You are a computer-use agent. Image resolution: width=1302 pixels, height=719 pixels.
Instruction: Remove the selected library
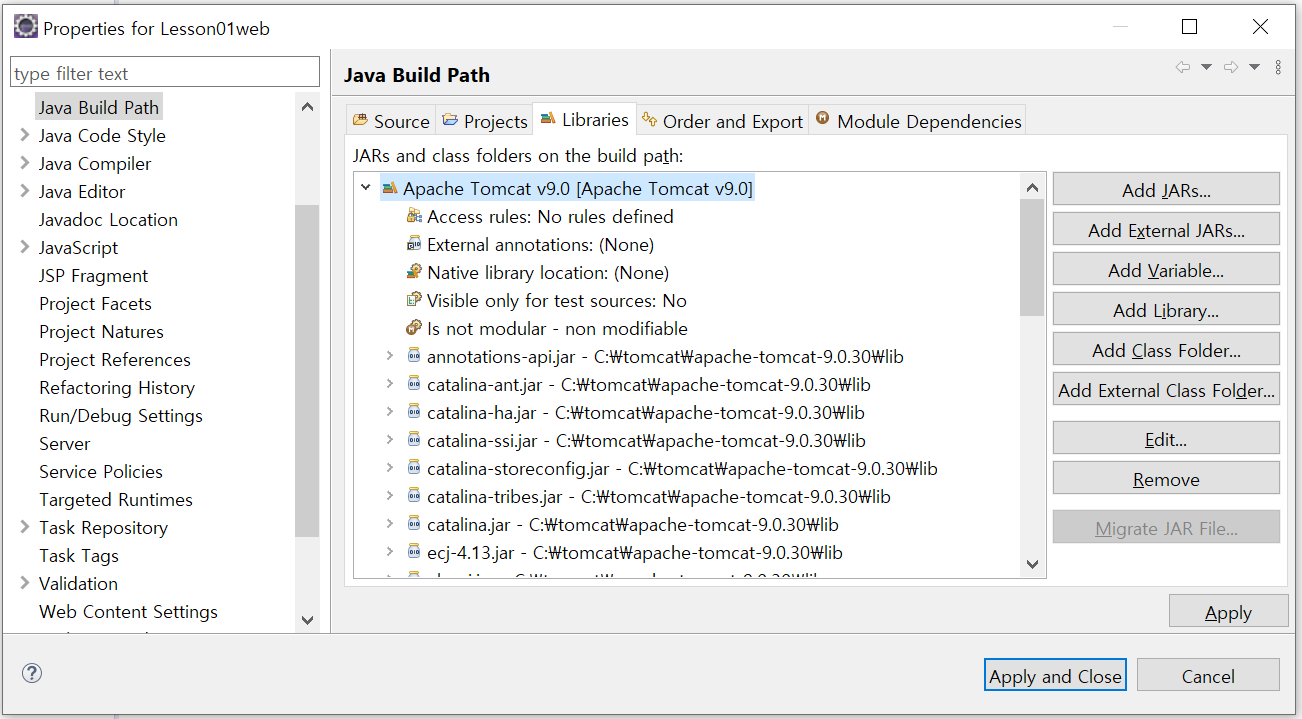point(1166,479)
